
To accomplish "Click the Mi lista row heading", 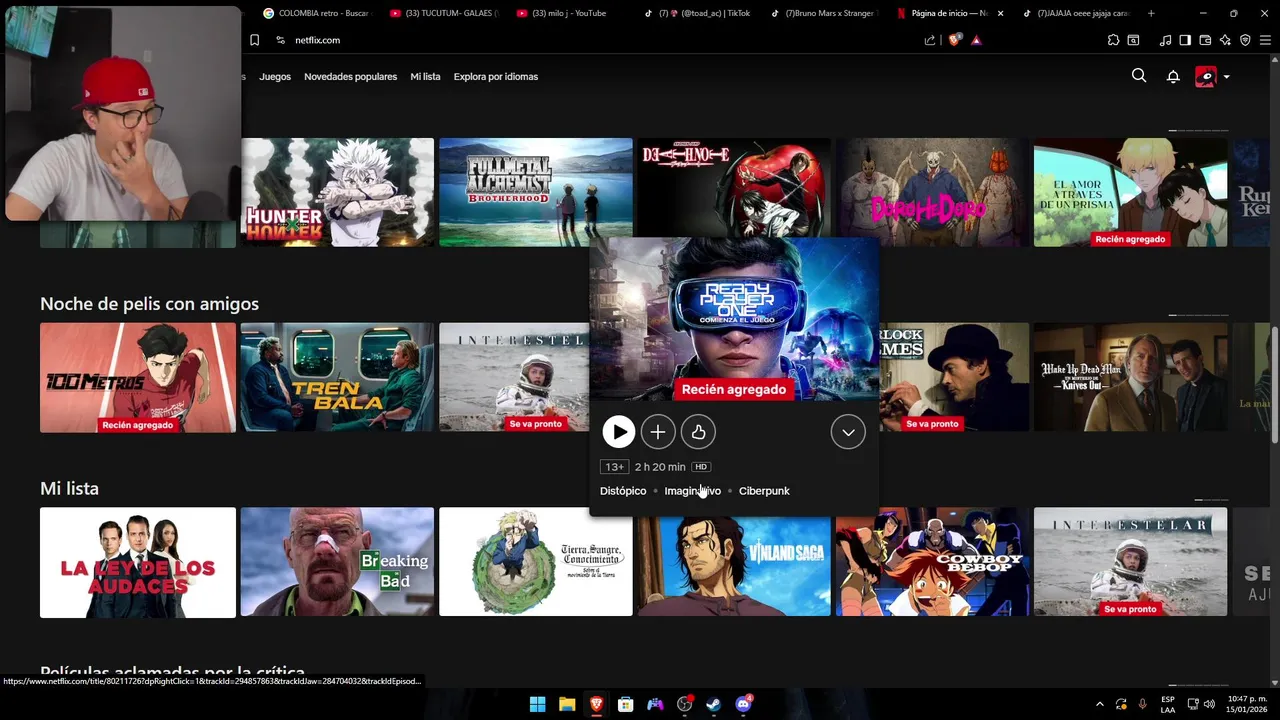I will click(69, 489).
